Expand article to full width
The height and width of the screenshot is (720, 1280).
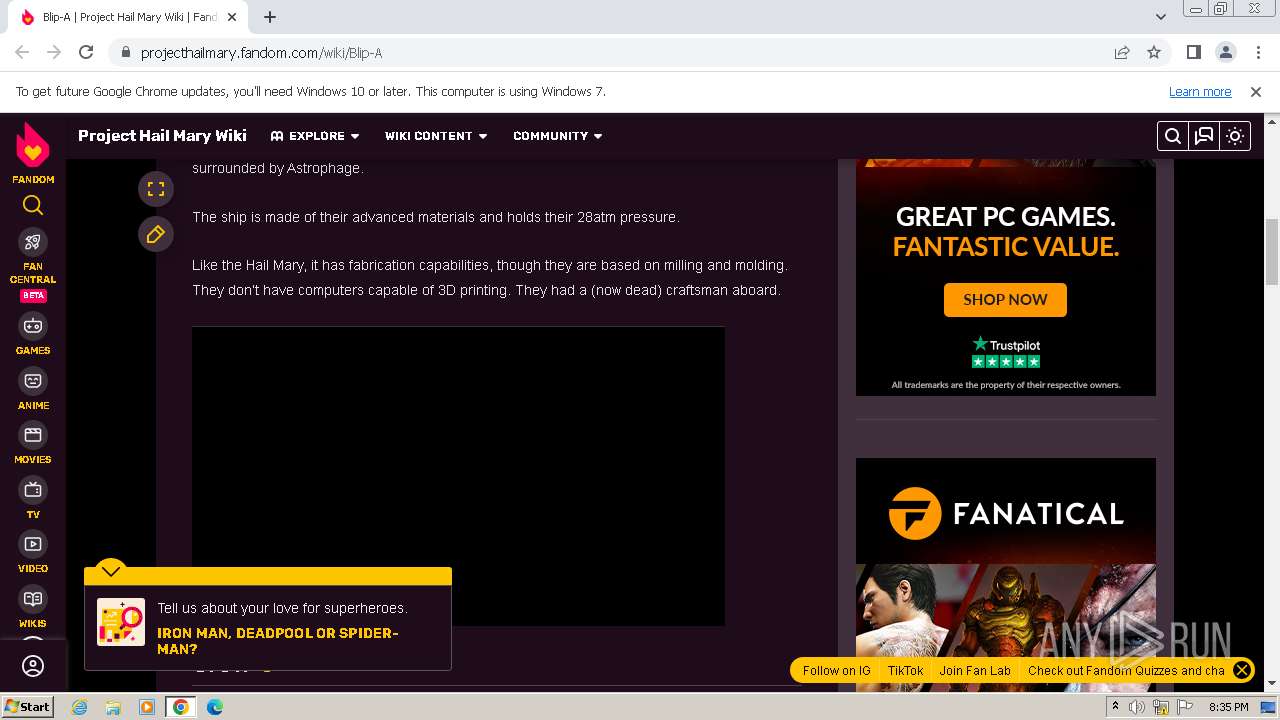156,189
